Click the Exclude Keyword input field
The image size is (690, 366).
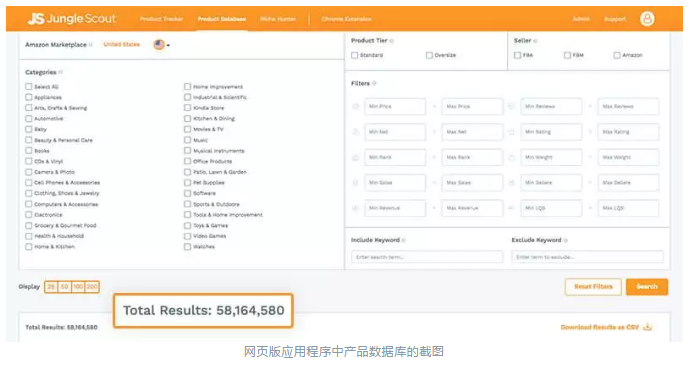click(587, 257)
